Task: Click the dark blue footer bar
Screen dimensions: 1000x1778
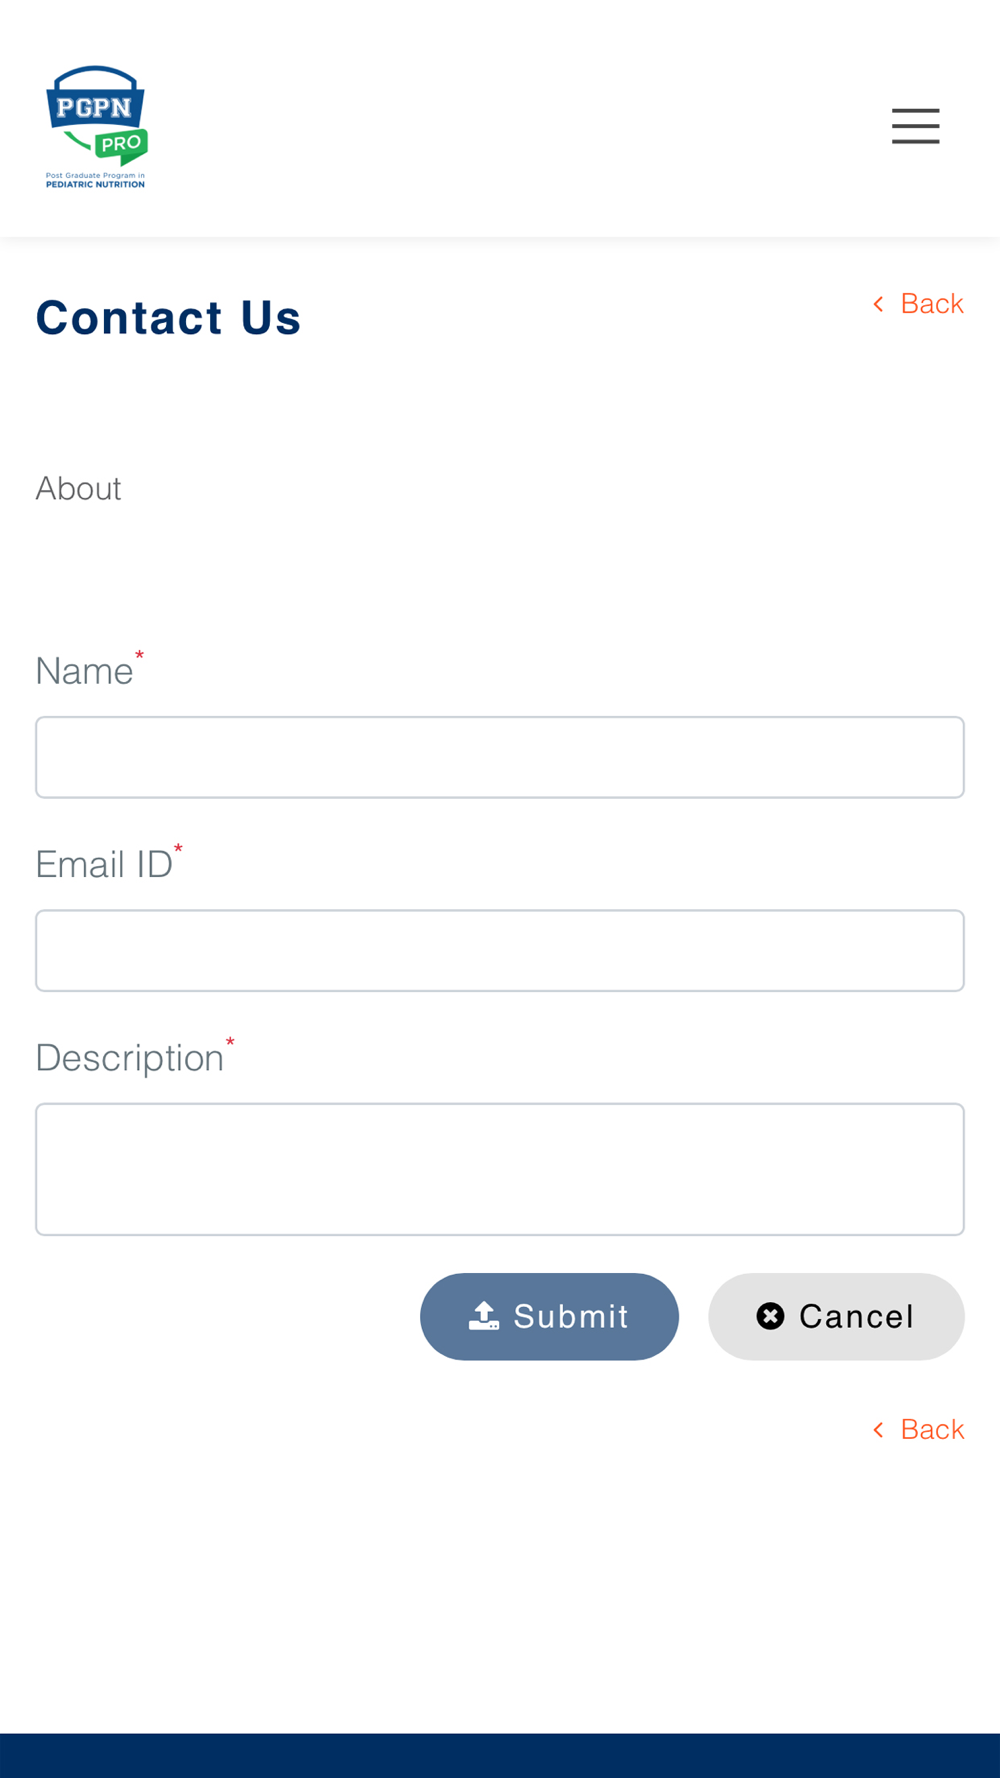Action: 500,1756
